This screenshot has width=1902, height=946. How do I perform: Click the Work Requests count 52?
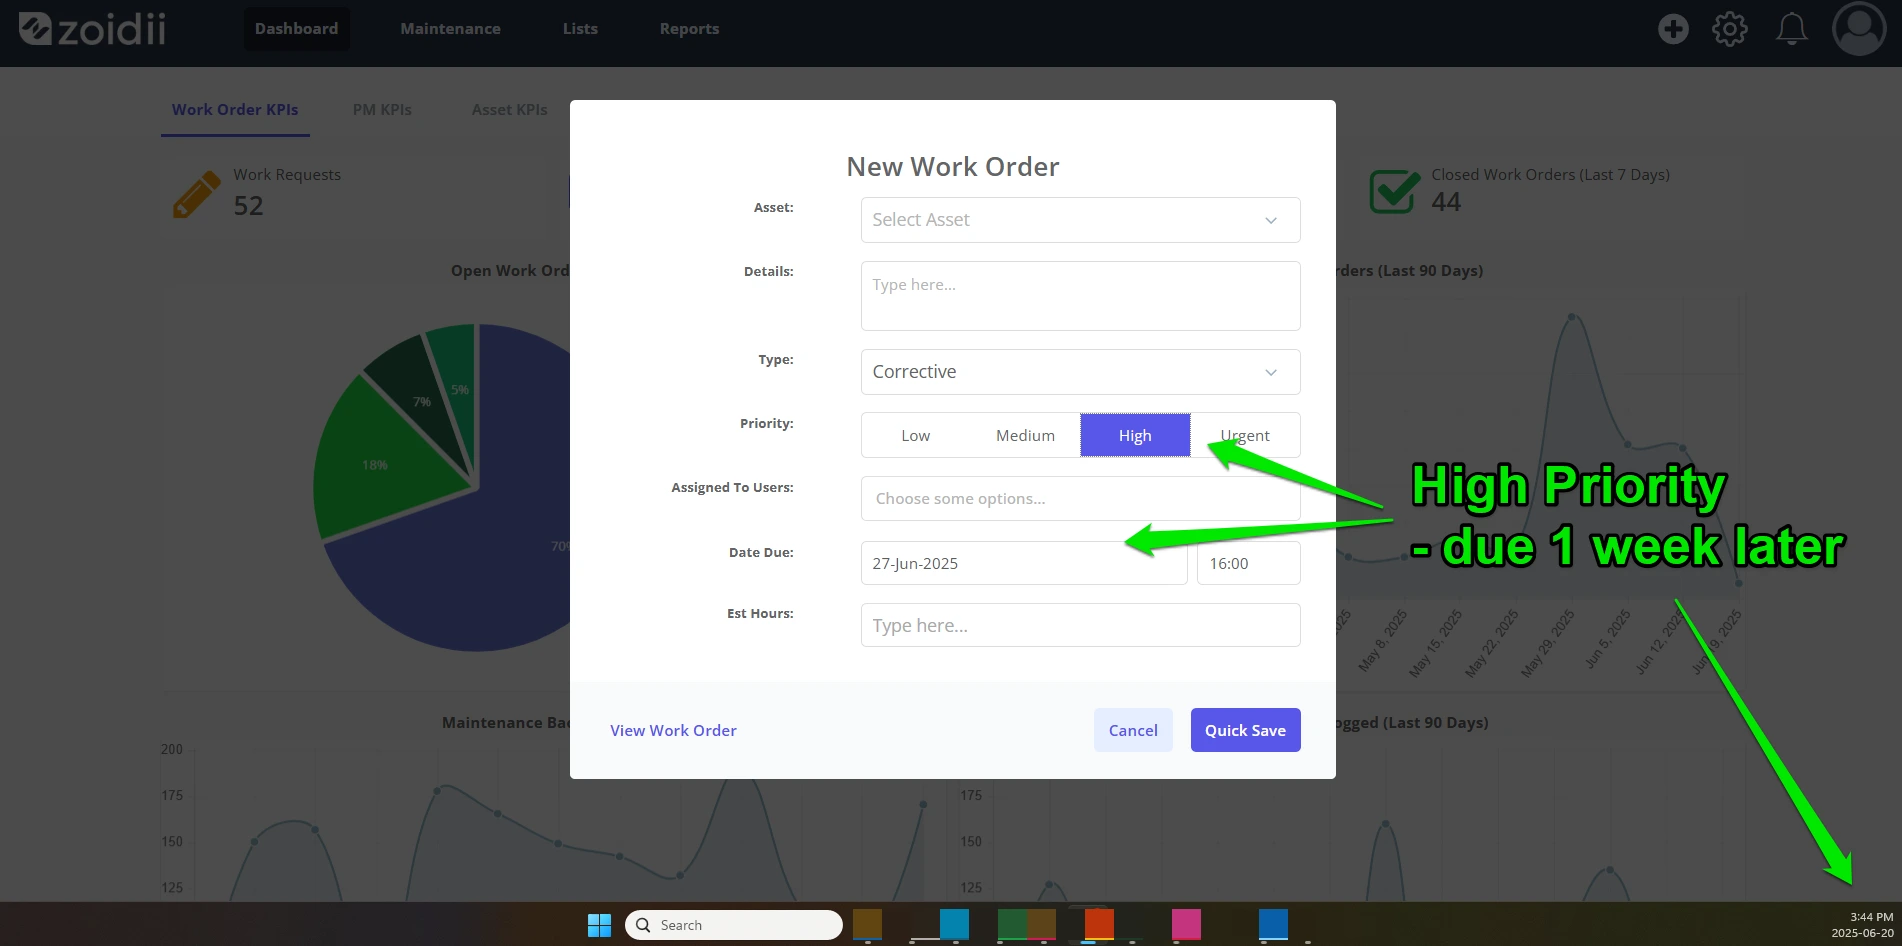point(248,206)
